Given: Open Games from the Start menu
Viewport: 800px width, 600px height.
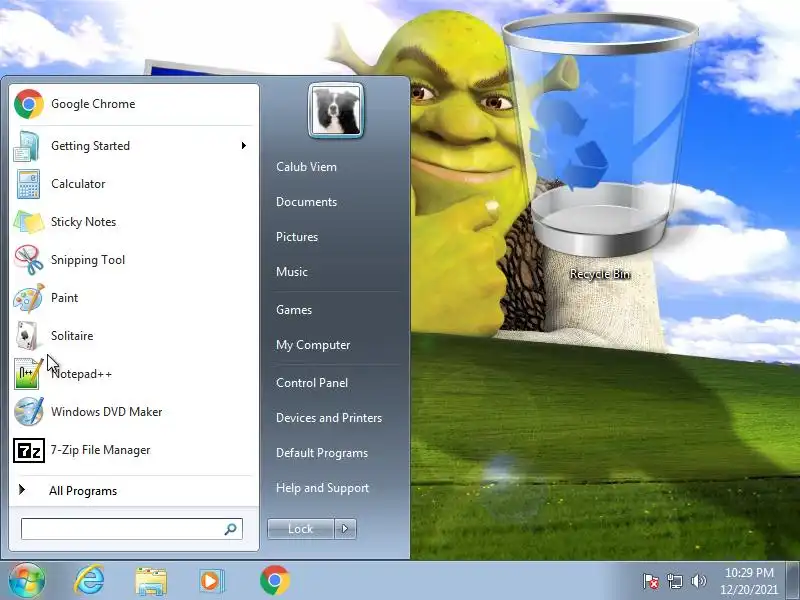Looking at the screenshot, I should pos(293,310).
